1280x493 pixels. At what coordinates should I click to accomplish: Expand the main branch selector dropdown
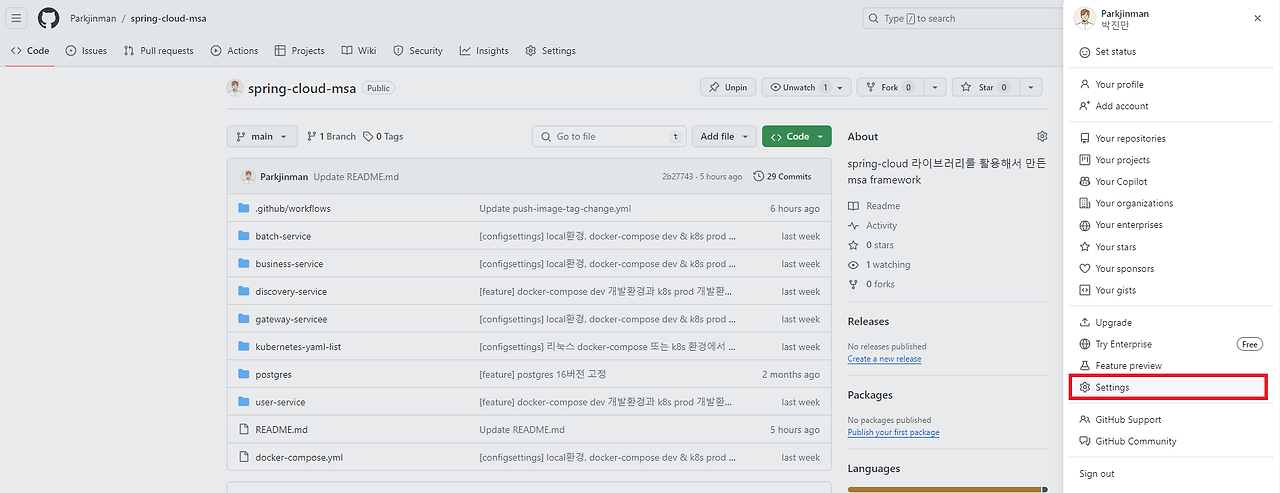click(x=262, y=136)
